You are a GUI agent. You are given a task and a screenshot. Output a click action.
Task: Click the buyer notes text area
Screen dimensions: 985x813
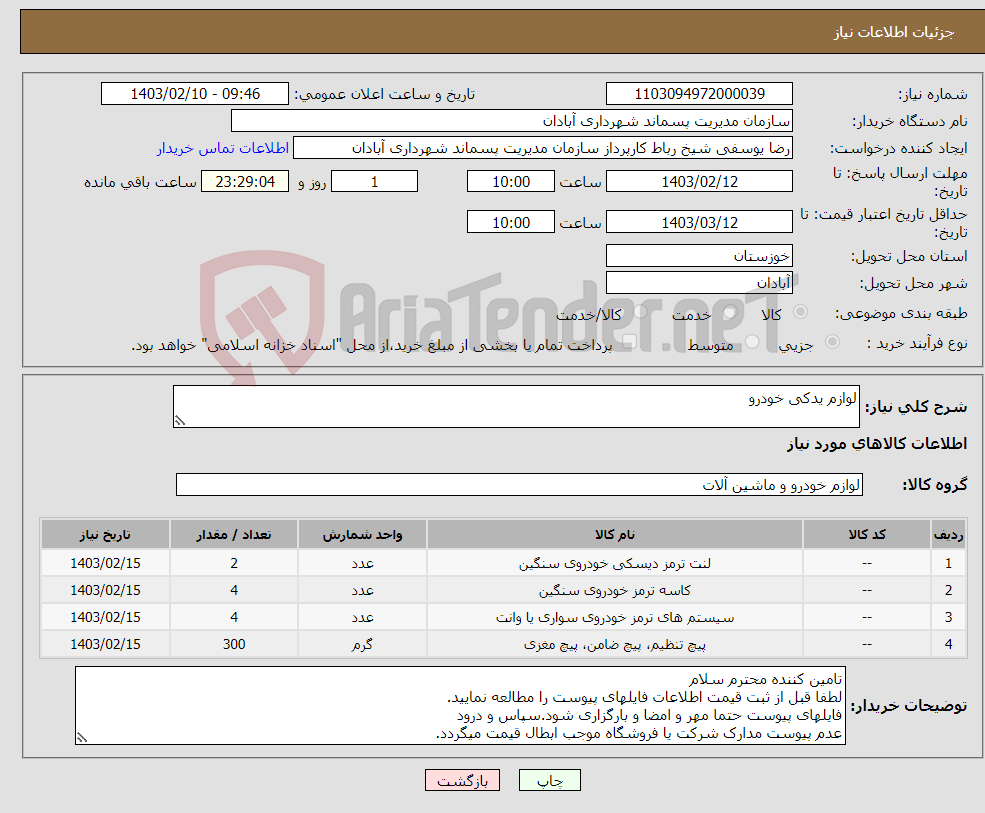click(x=460, y=706)
